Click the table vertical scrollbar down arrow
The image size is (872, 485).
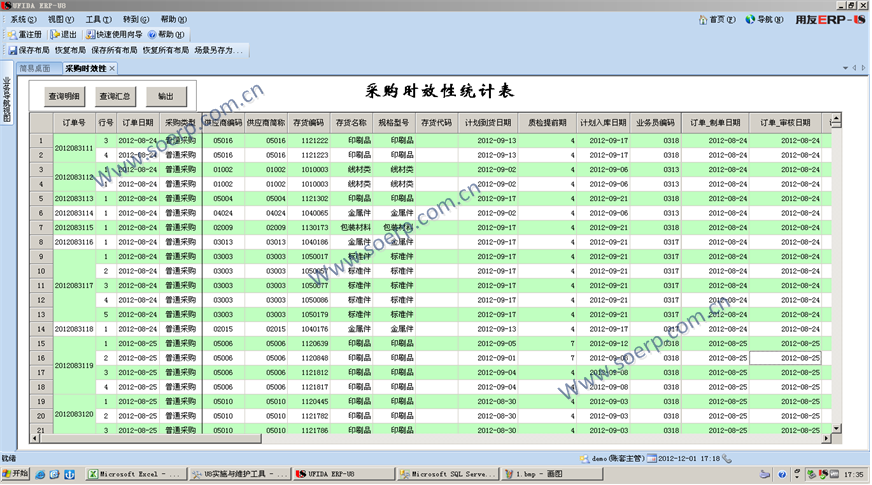point(836,428)
